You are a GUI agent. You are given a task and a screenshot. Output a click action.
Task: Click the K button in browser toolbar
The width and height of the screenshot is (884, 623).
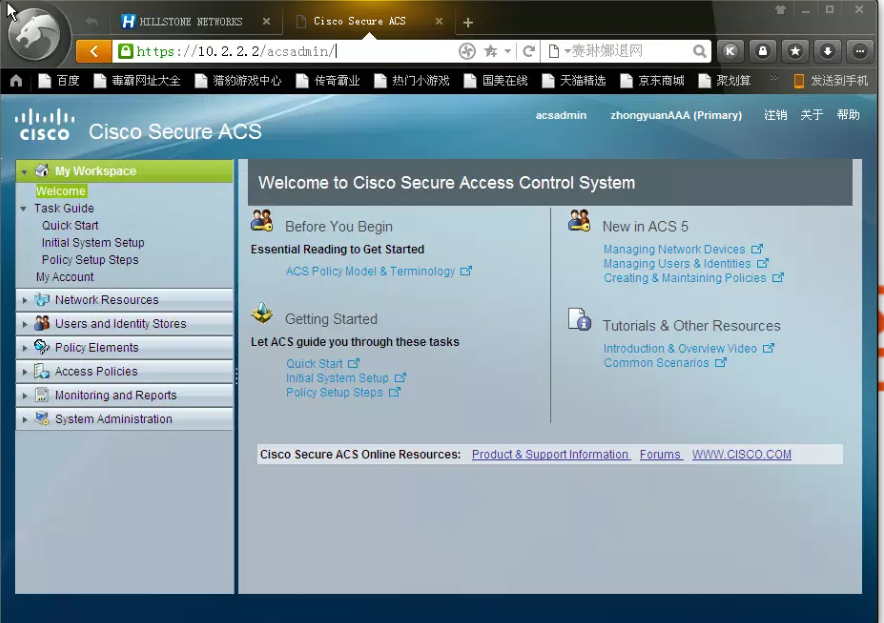click(x=730, y=51)
